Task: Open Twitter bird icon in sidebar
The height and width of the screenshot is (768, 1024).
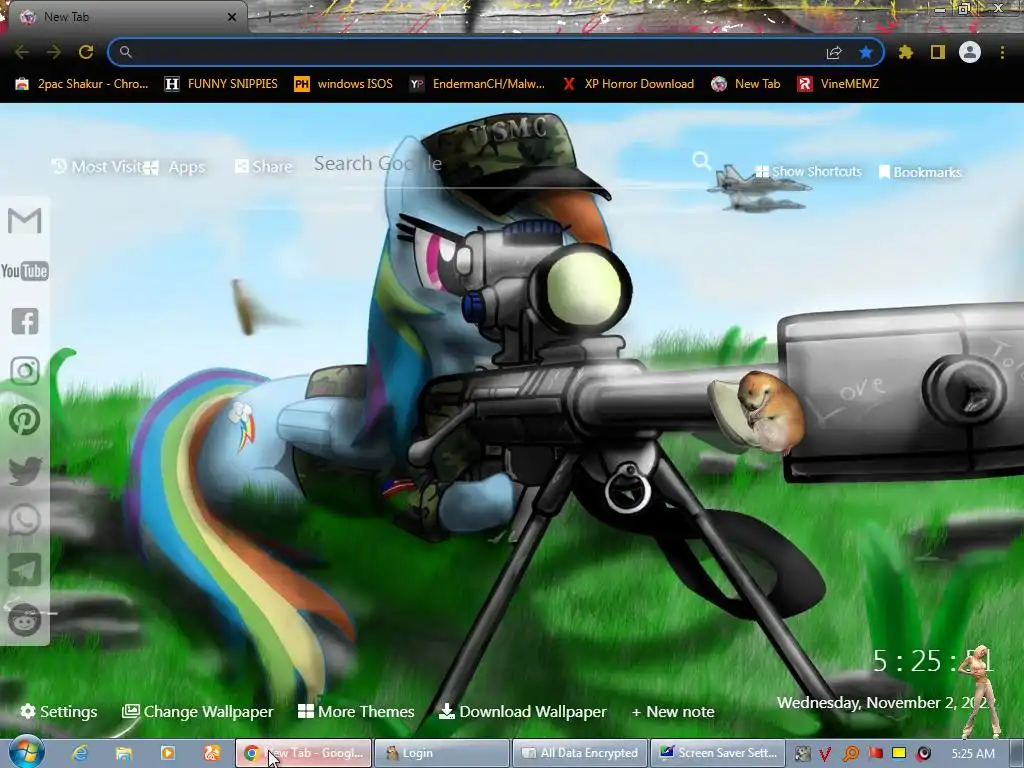Action: click(25, 471)
